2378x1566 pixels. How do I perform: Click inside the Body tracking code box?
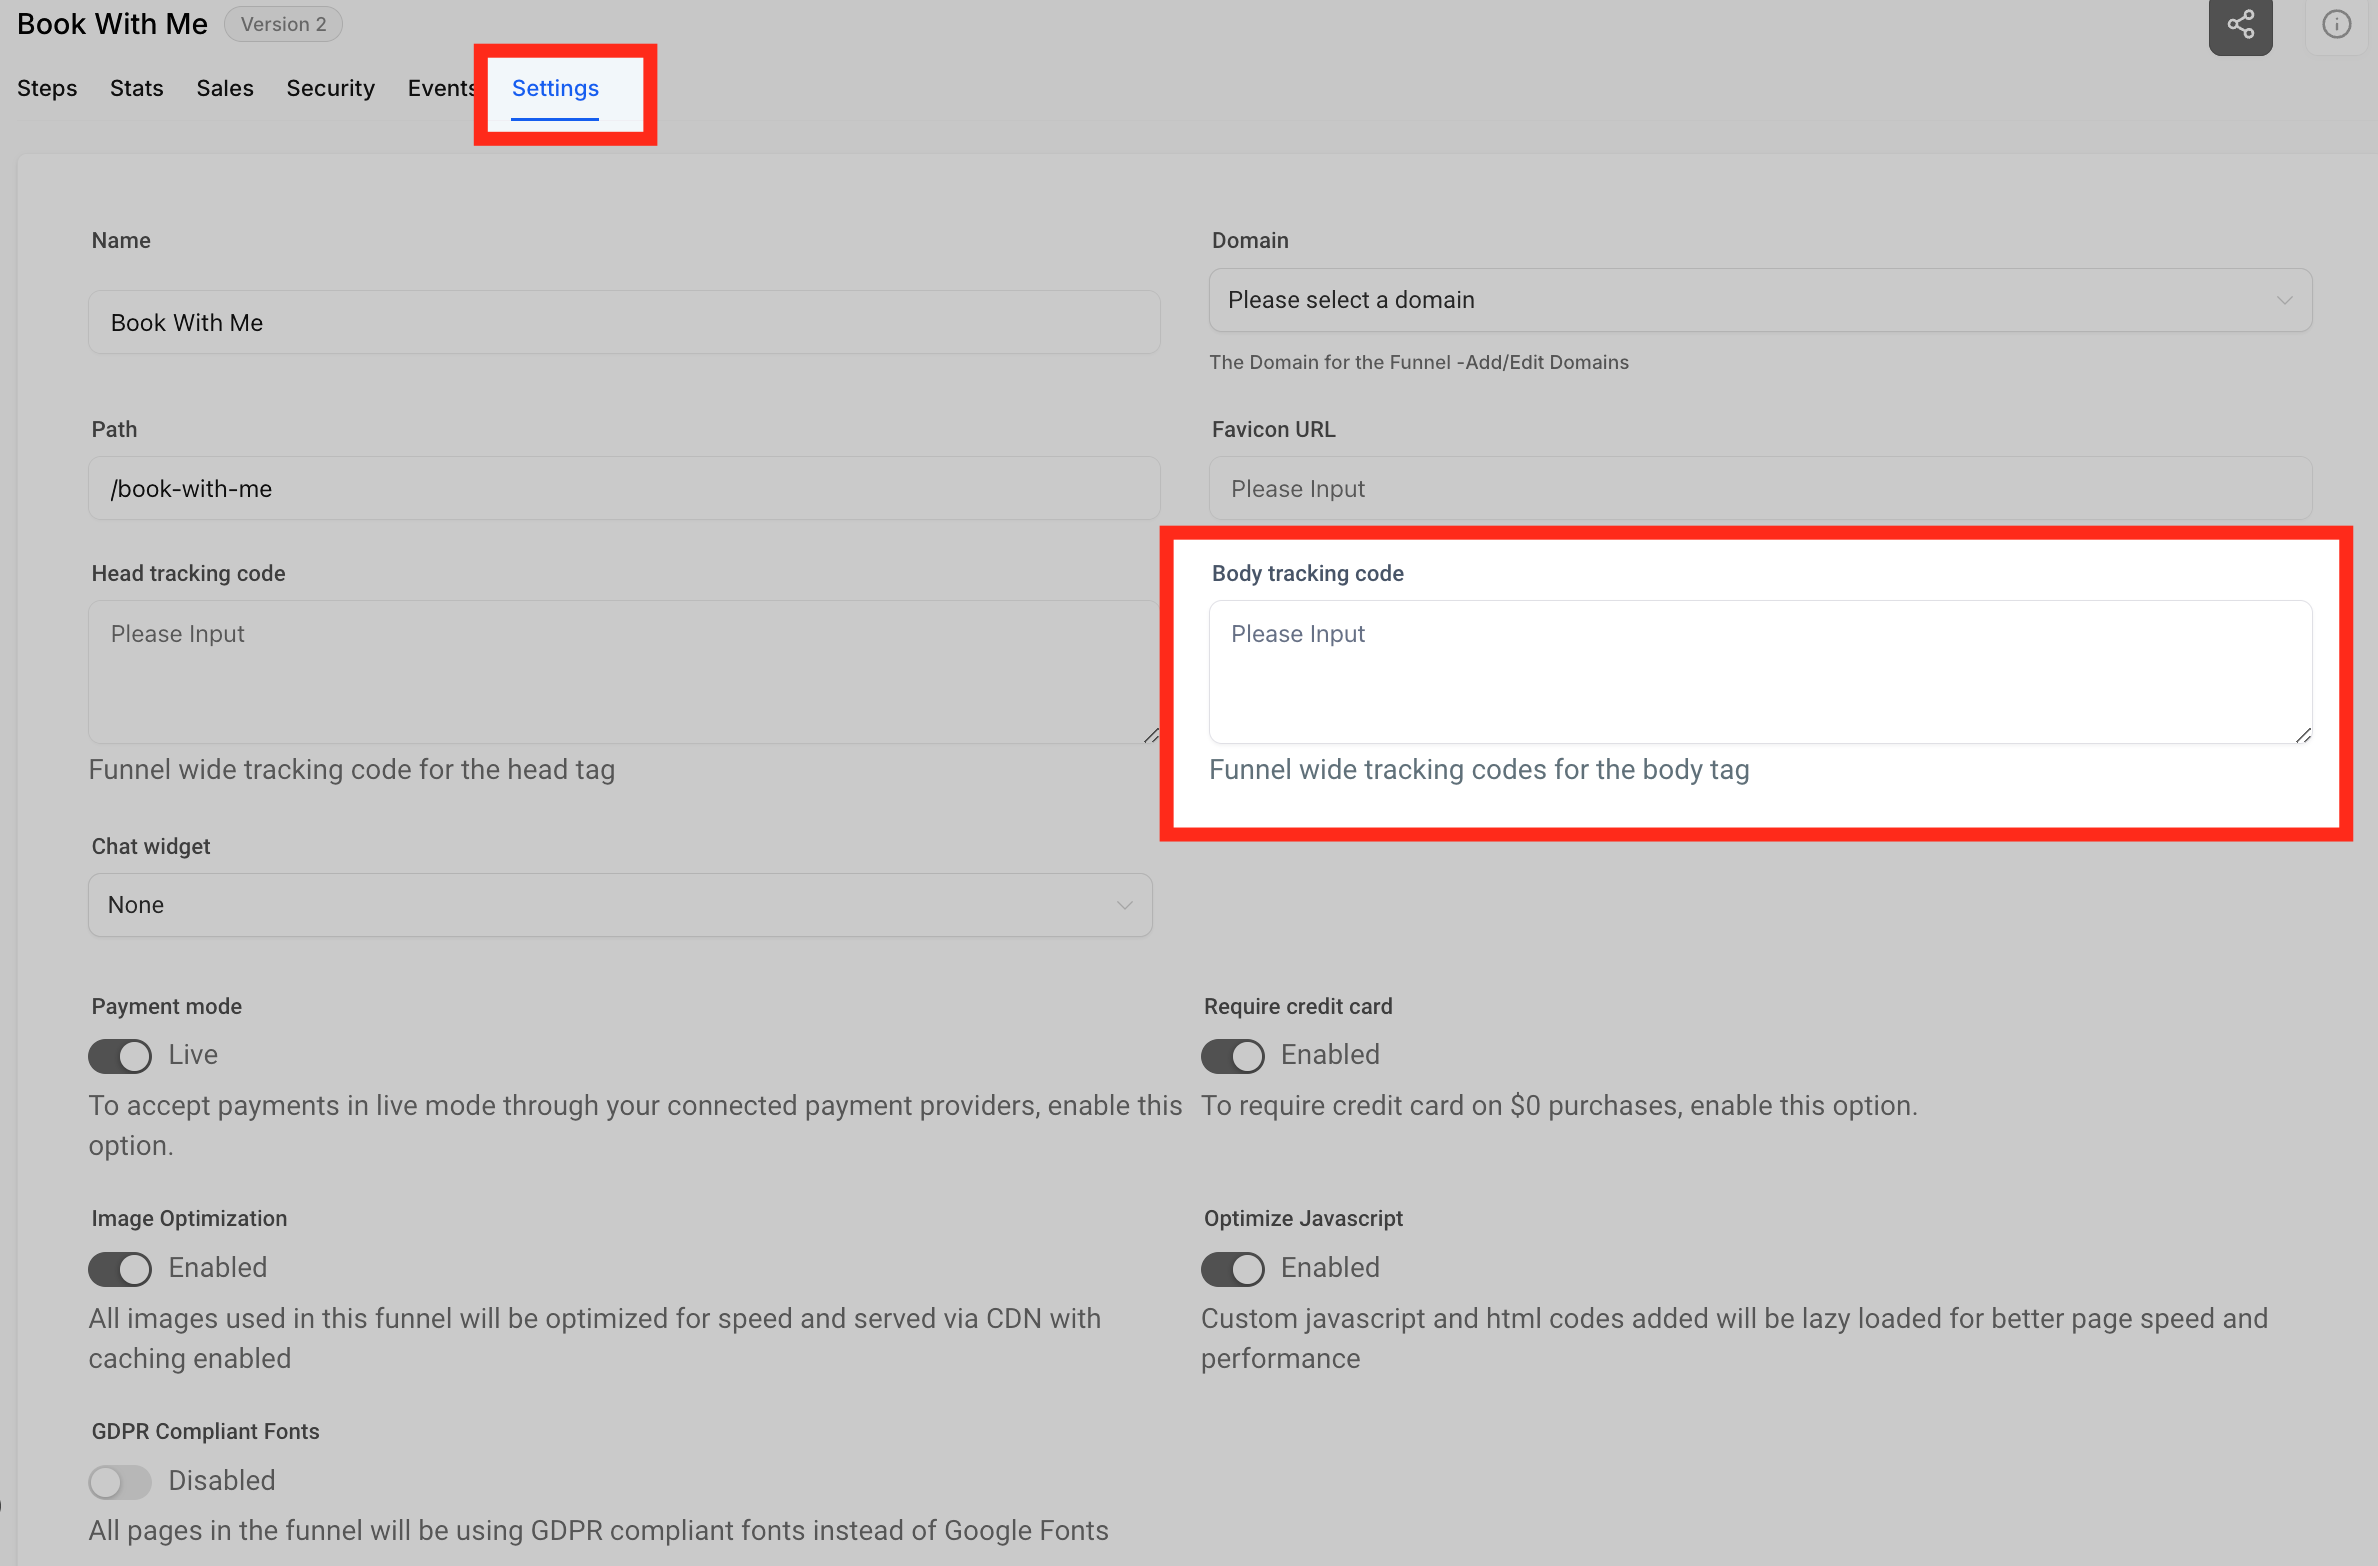1760,672
